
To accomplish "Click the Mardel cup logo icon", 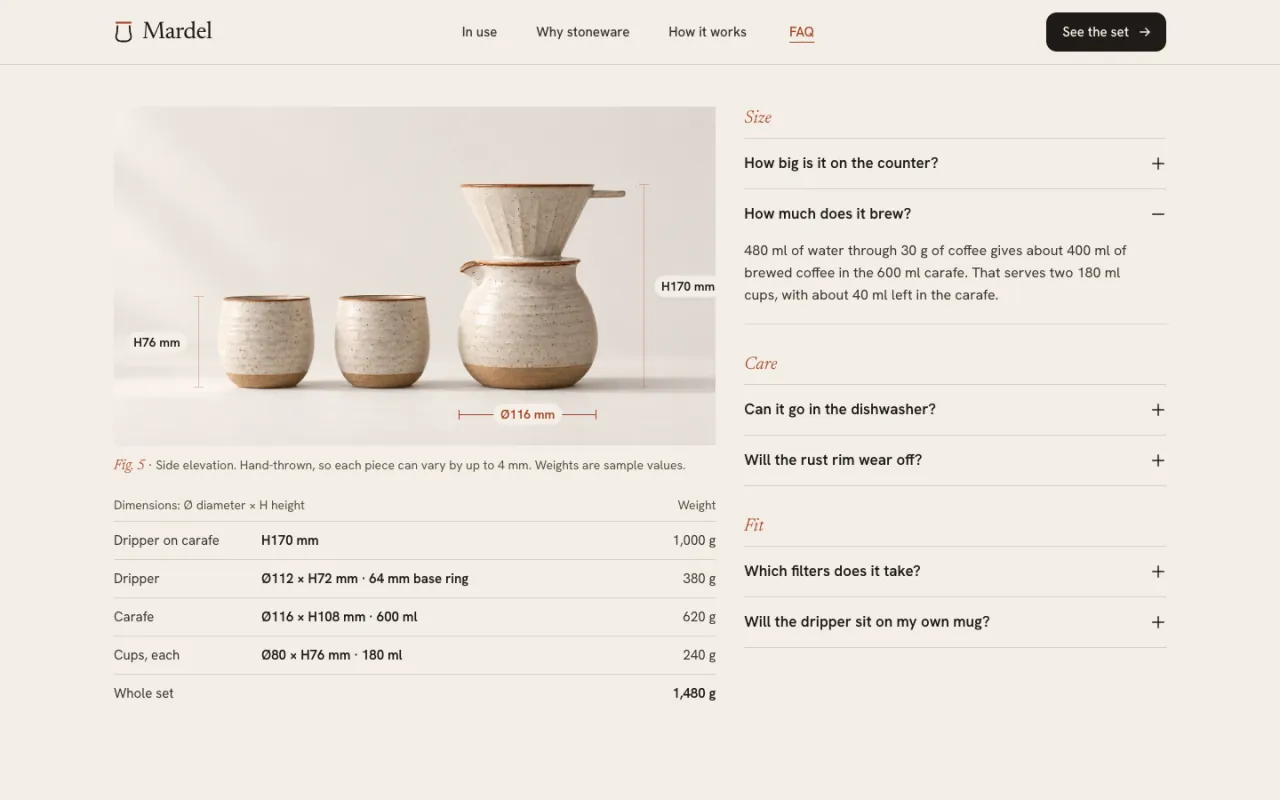I will (123, 32).
